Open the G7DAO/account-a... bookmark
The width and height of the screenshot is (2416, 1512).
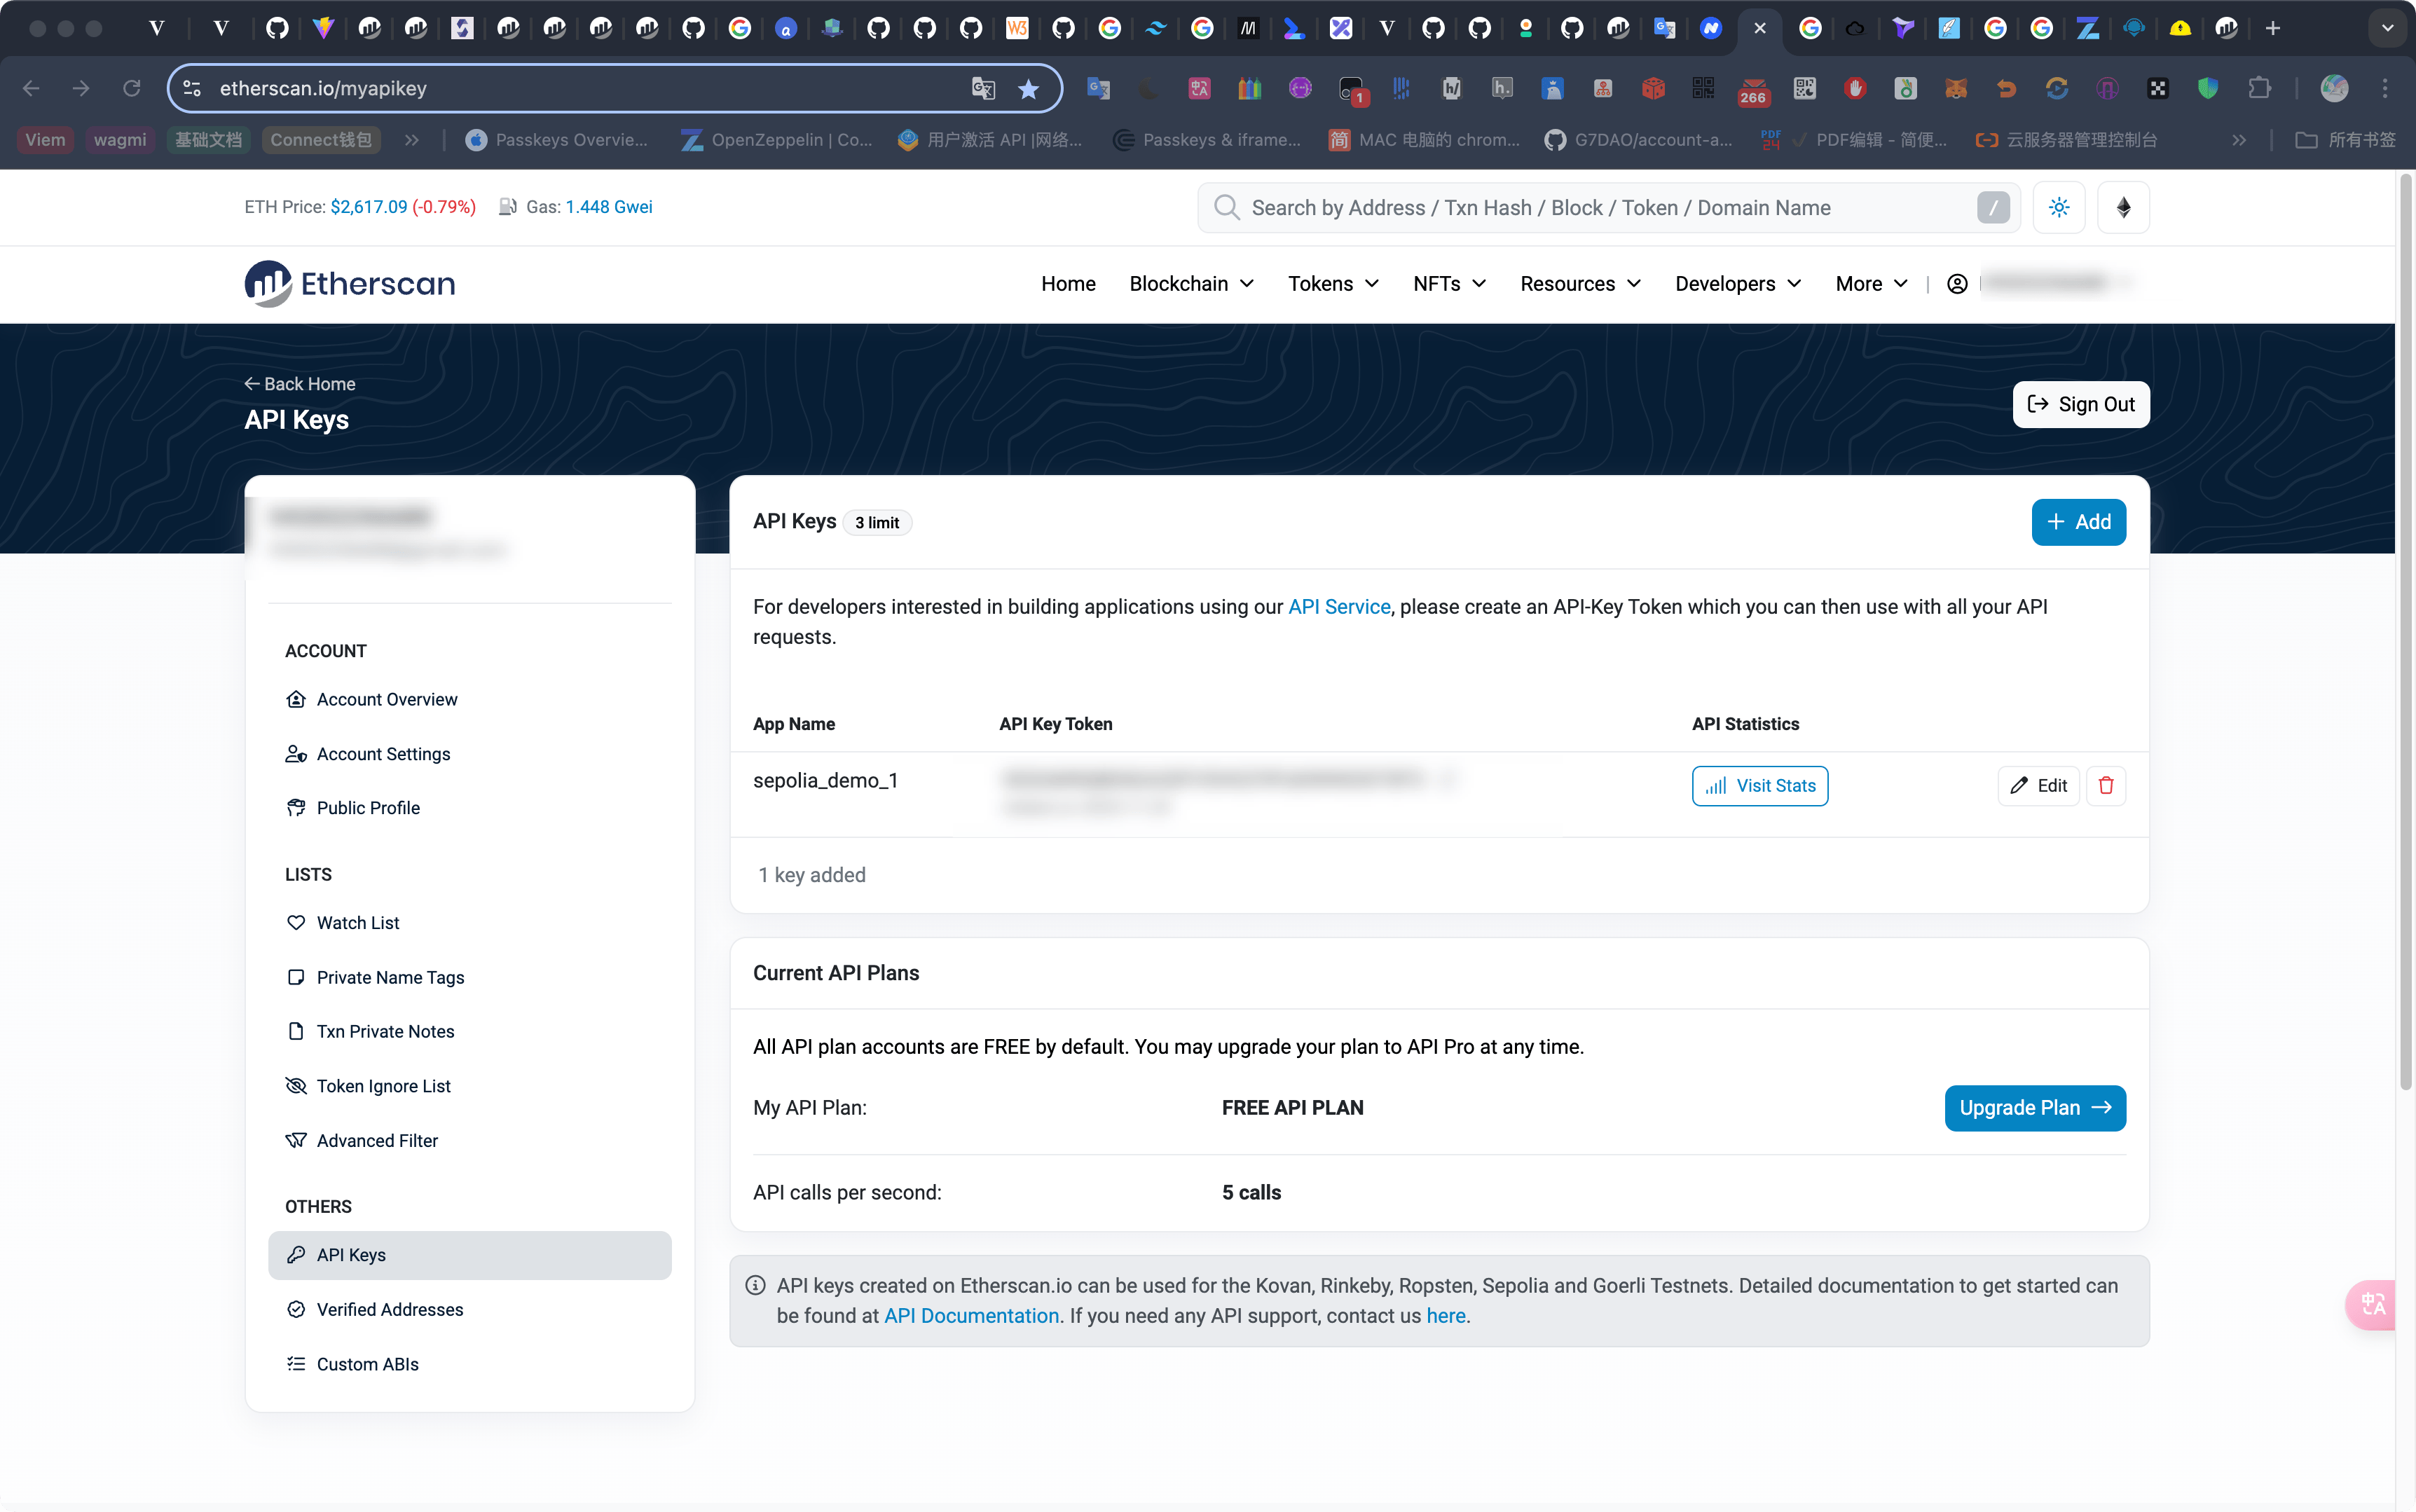pos(1639,140)
